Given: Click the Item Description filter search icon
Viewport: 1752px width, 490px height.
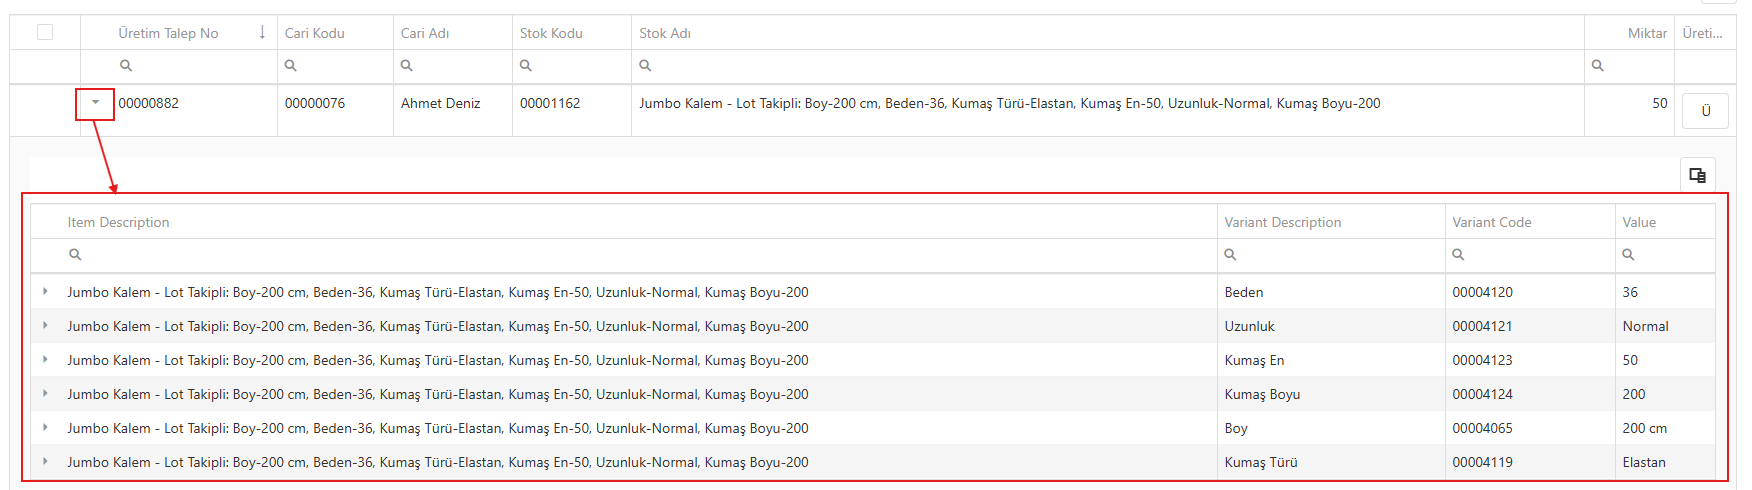Looking at the screenshot, I should tap(75, 254).
